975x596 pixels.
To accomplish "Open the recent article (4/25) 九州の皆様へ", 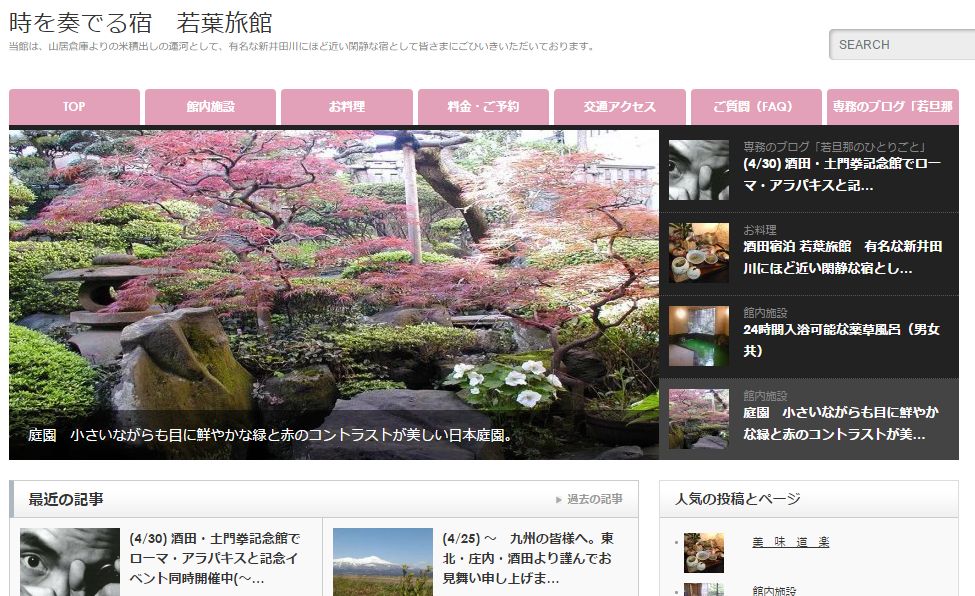I will click(x=528, y=558).
